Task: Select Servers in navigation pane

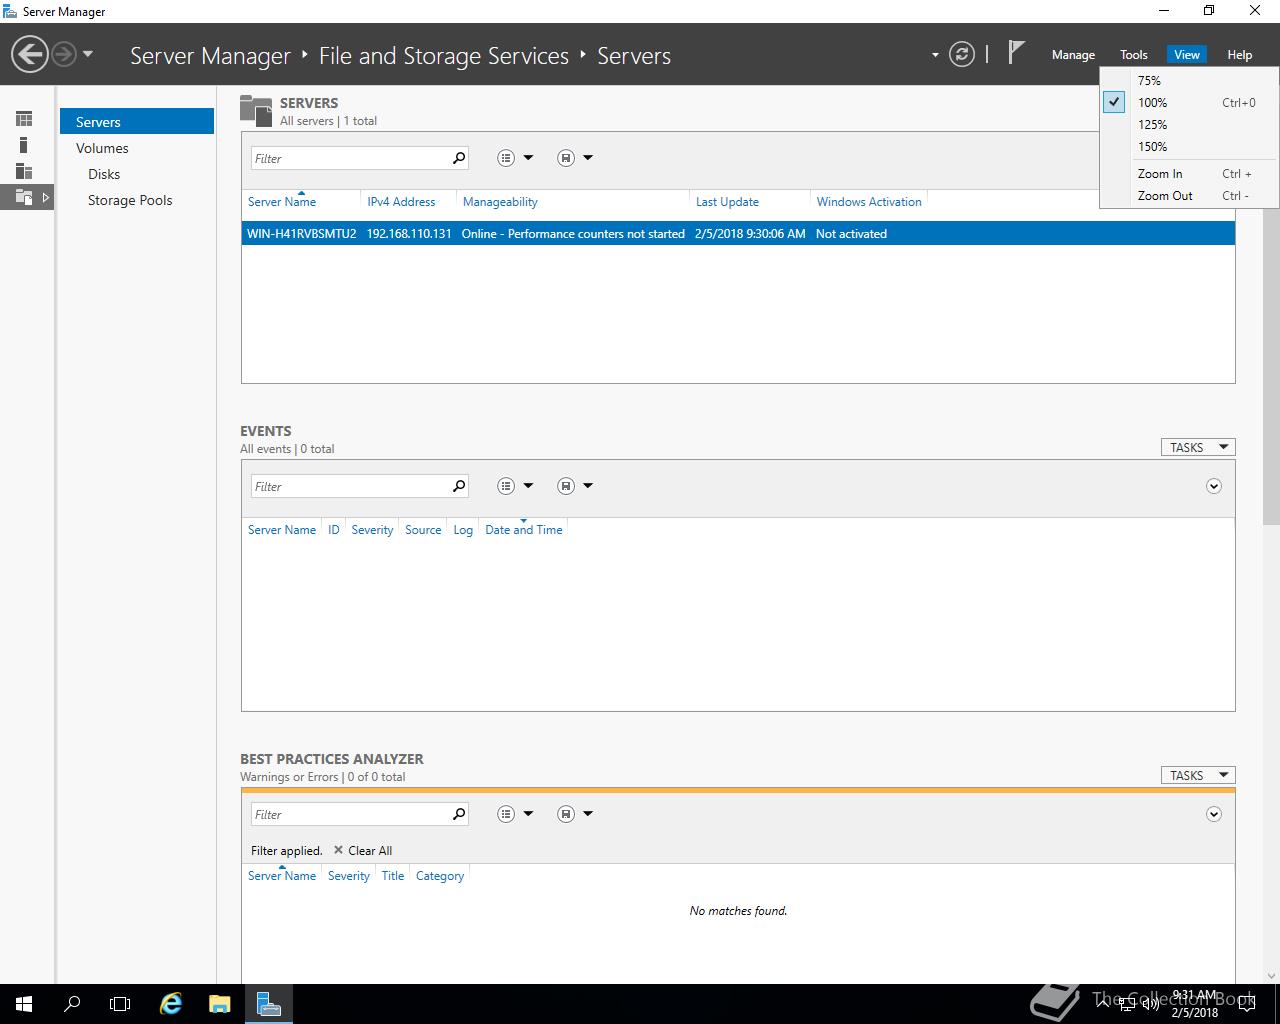Action: 137,122
